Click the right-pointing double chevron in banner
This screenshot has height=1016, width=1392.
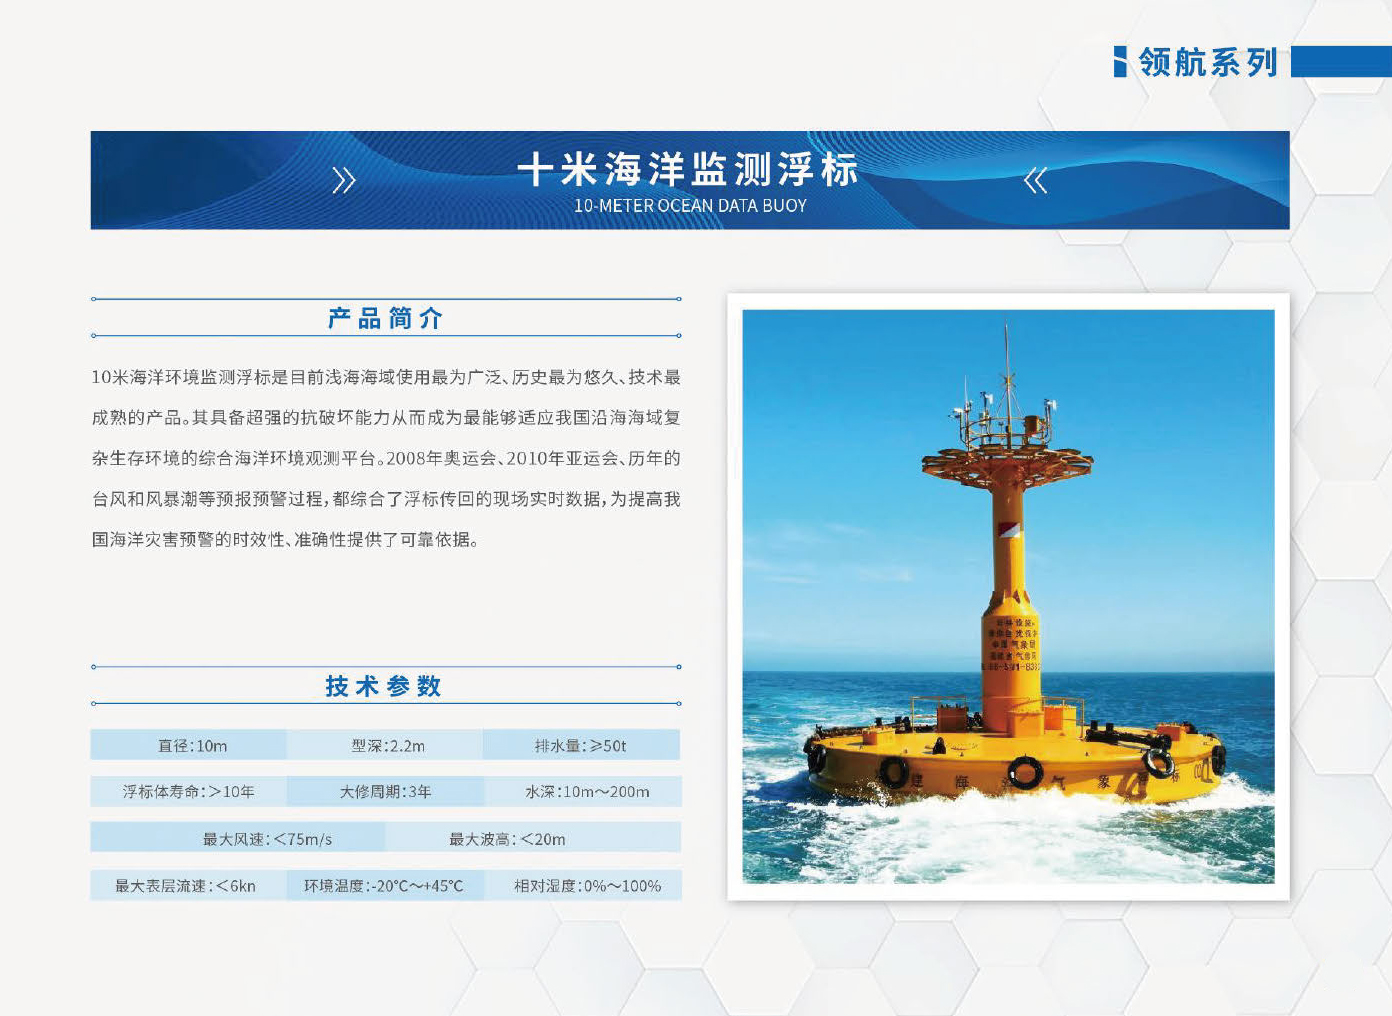pos(344,180)
